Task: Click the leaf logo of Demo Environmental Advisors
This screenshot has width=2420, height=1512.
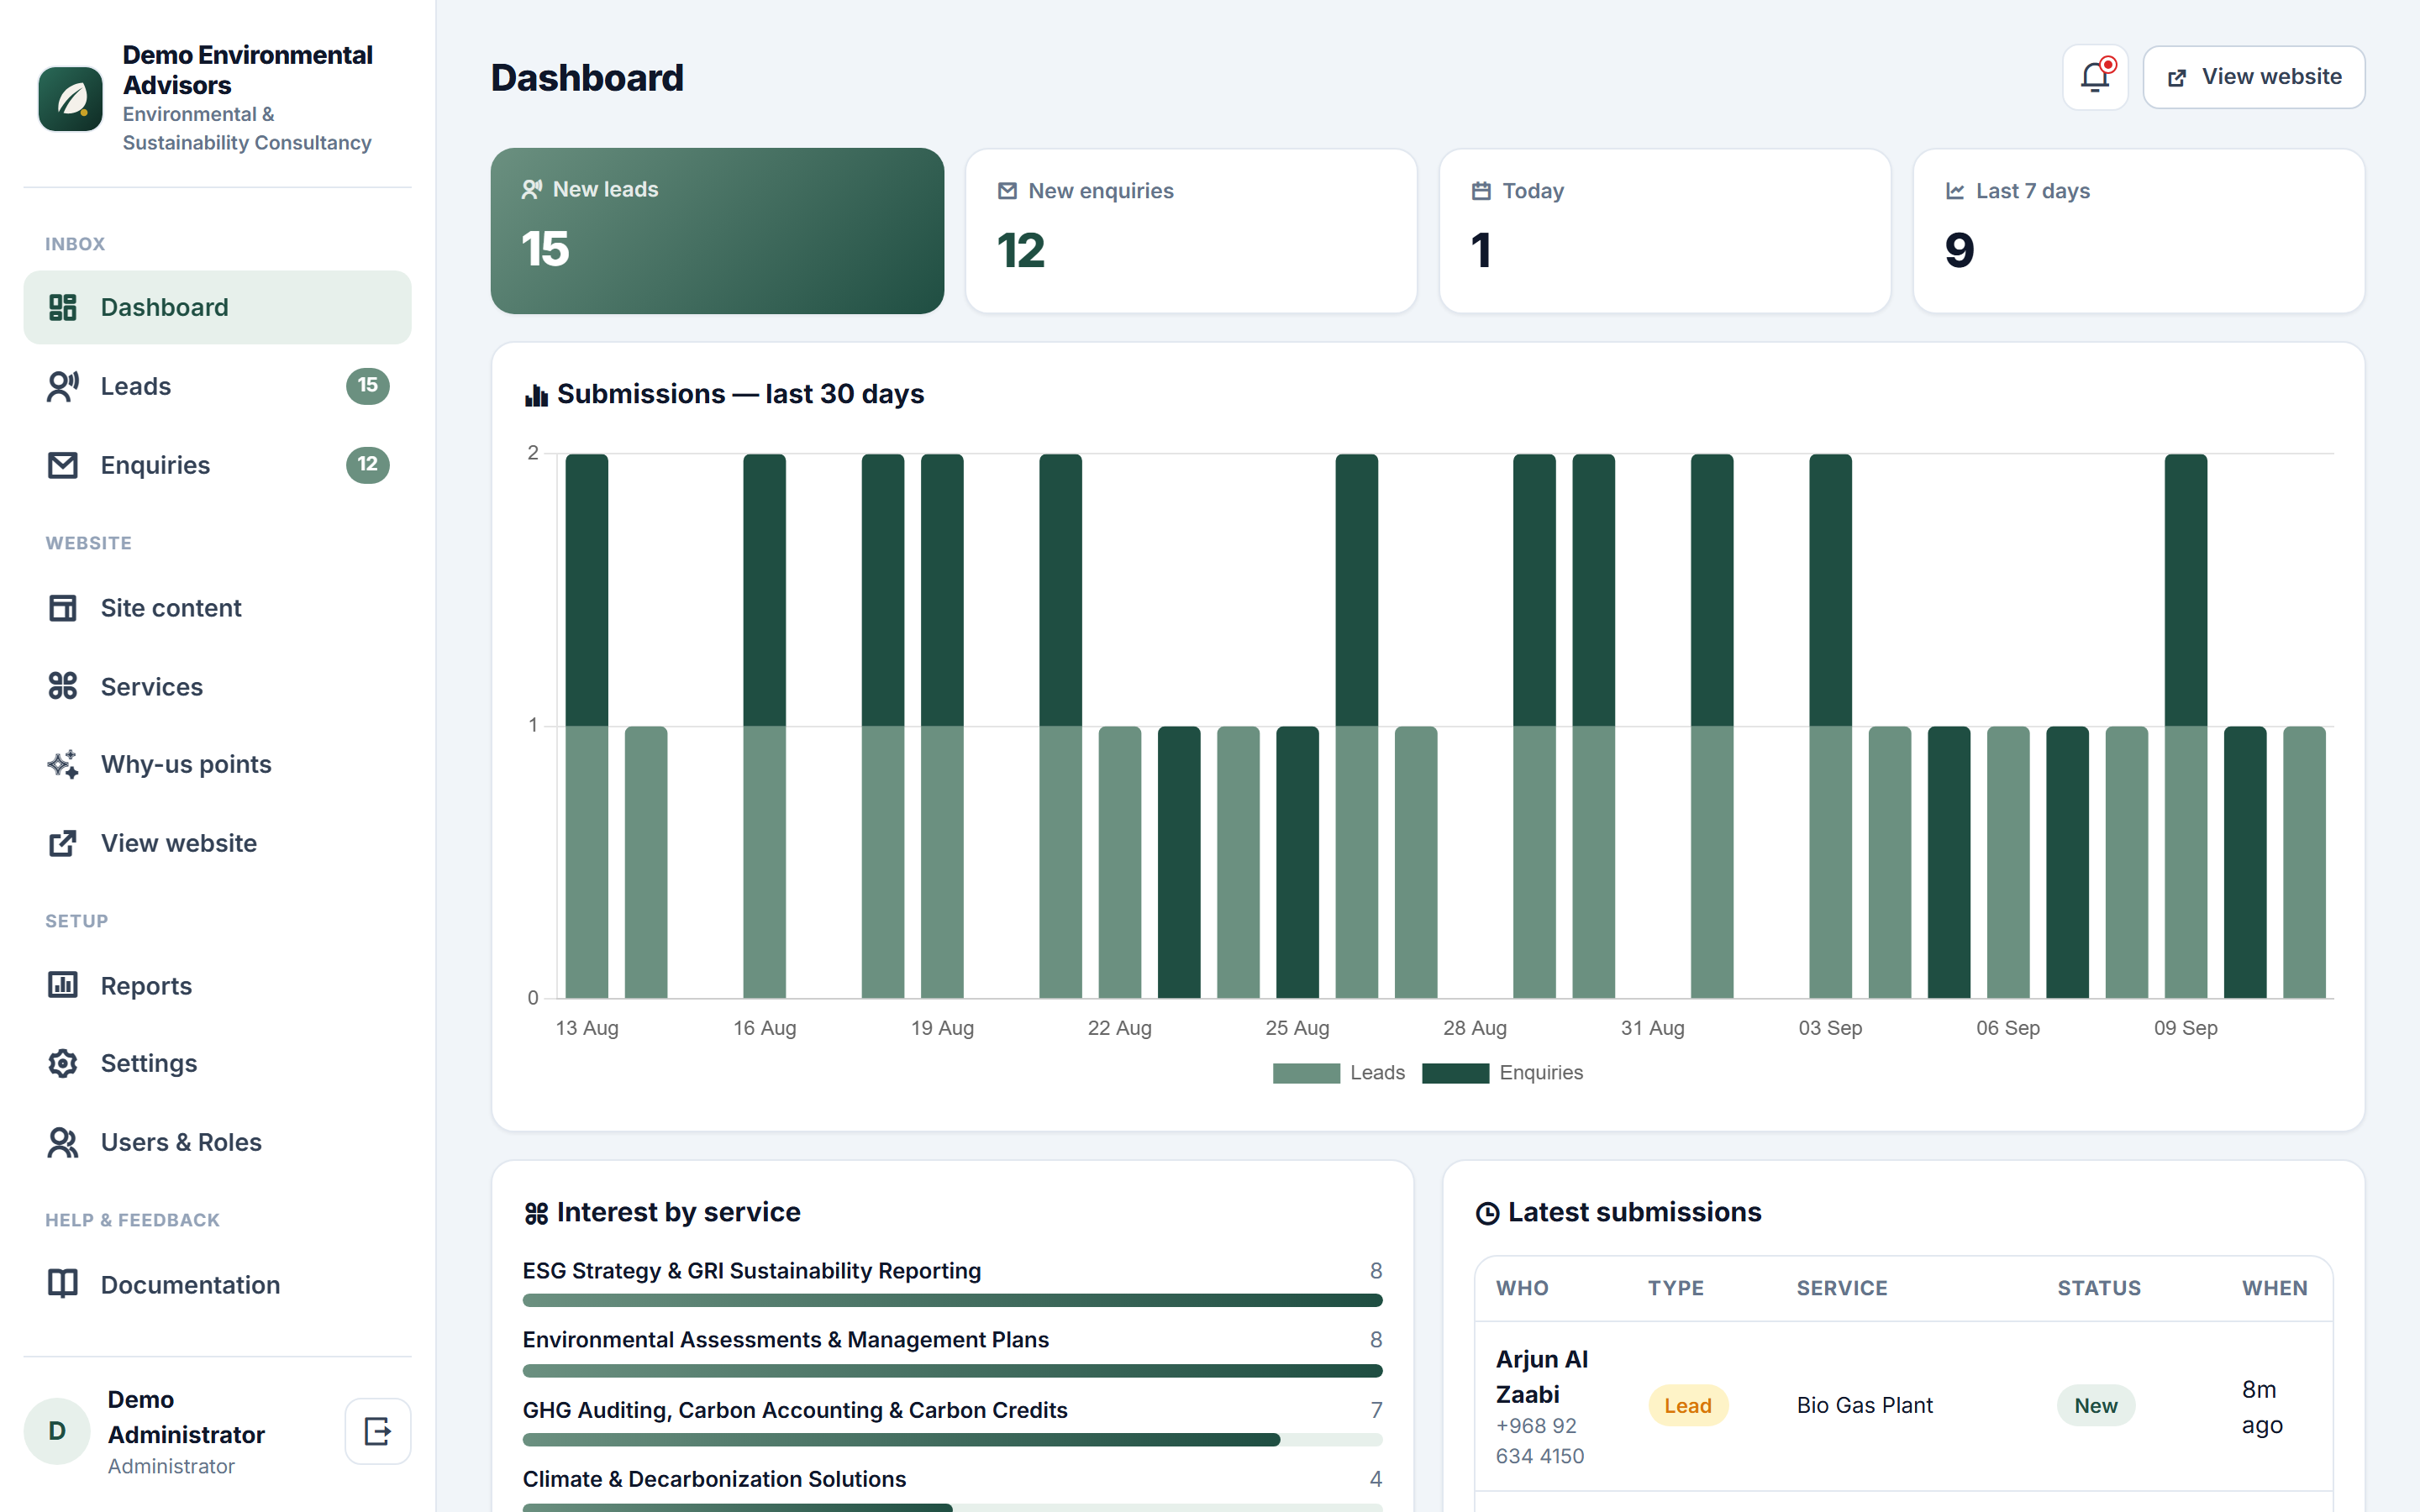Action: 70,99
